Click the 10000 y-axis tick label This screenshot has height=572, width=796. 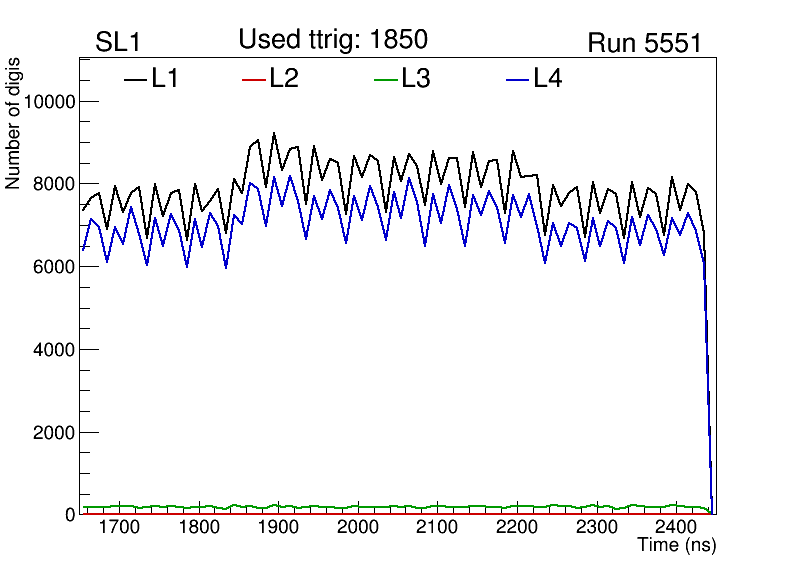47,102
